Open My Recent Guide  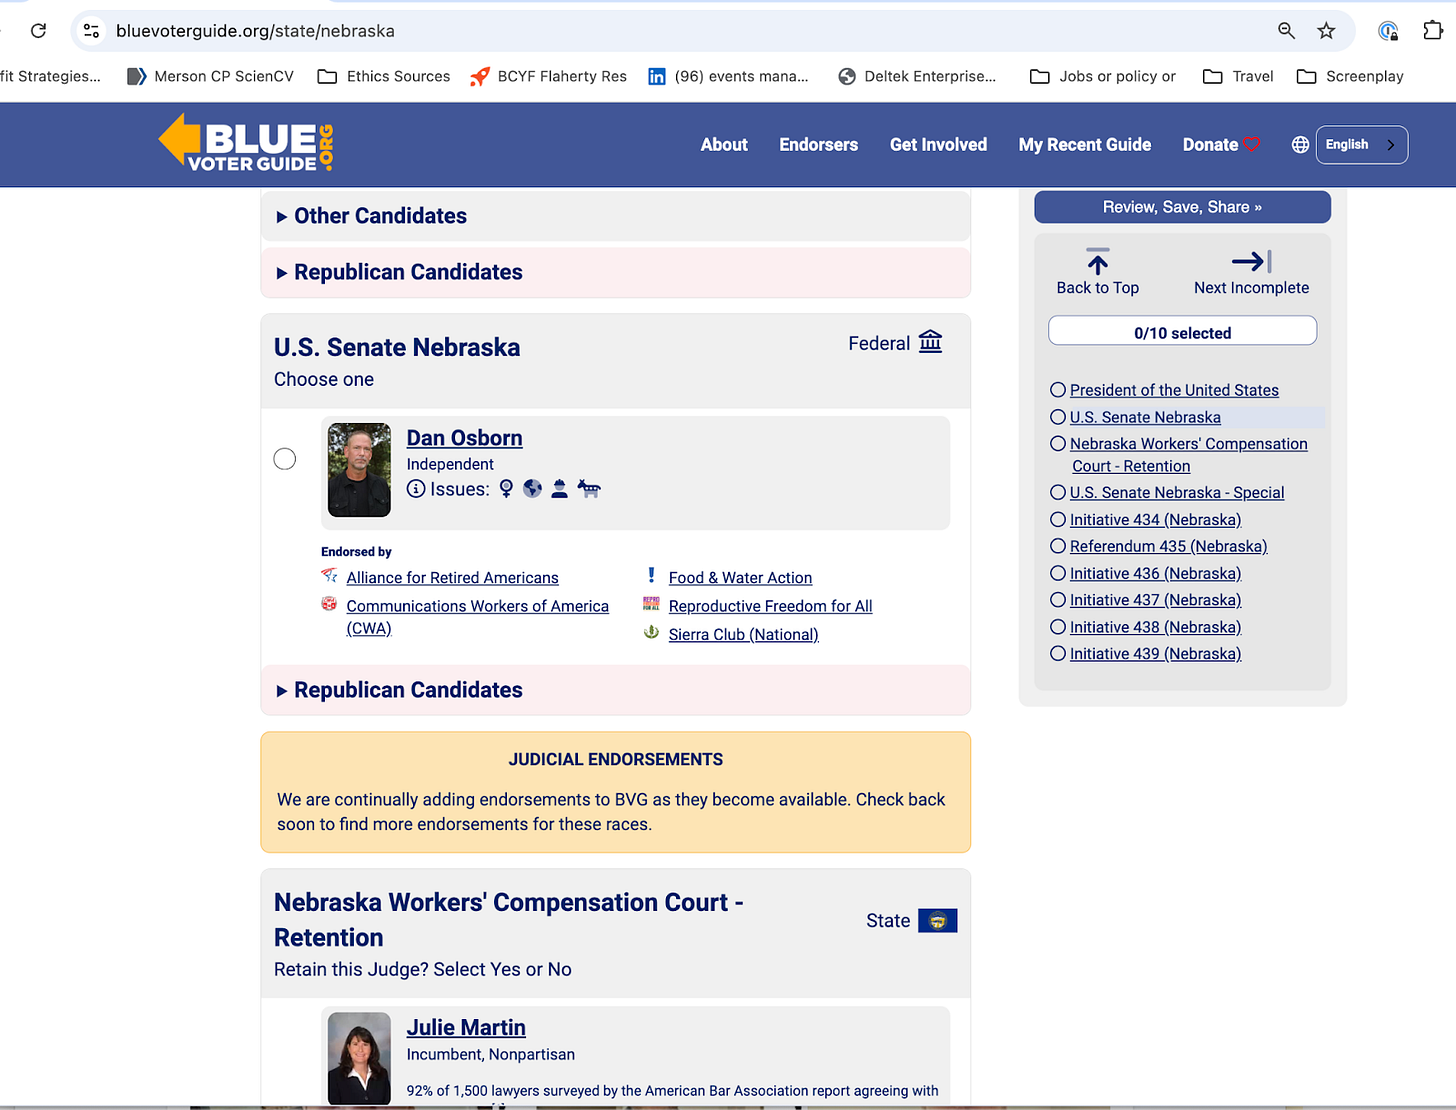[x=1085, y=145]
